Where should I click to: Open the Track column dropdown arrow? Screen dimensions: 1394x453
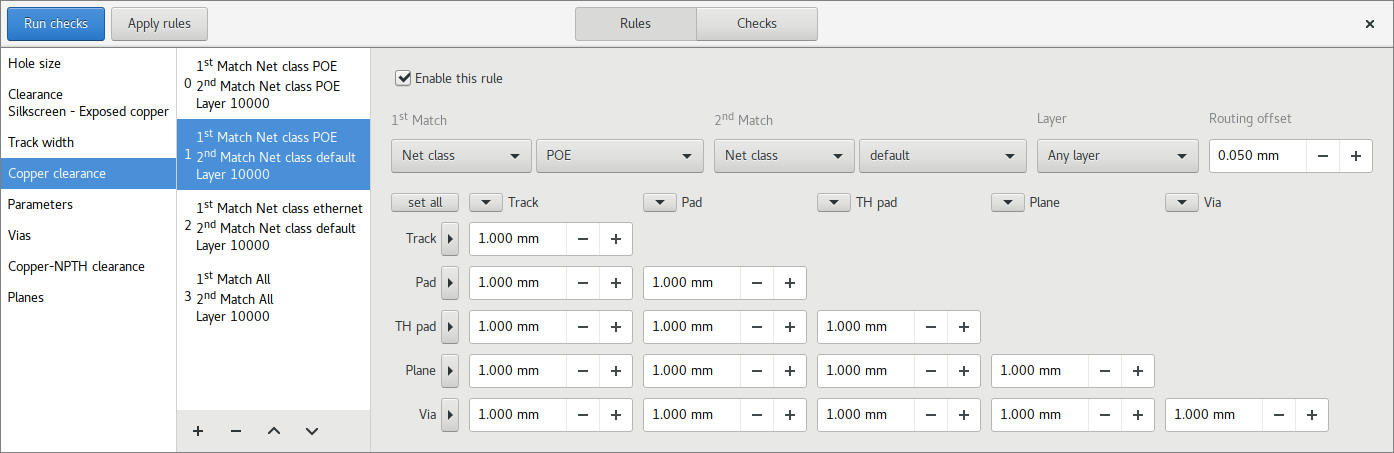coord(486,203)
